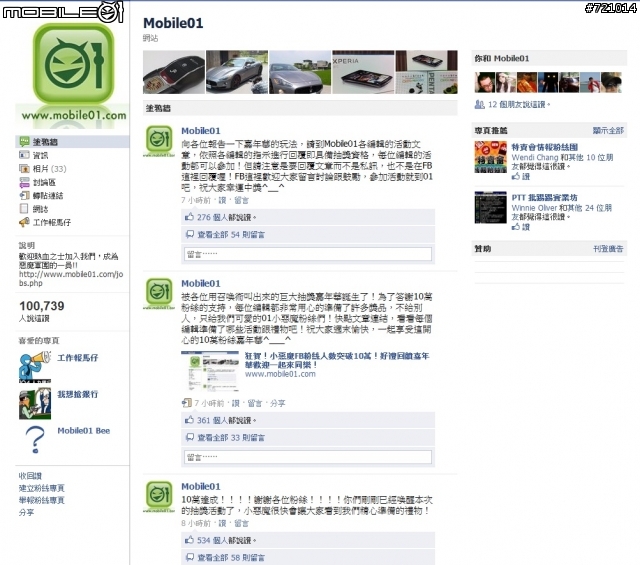
Task: Open the PTT 批踢踢實業坊 page link
Action: click(x=544, y=198)
